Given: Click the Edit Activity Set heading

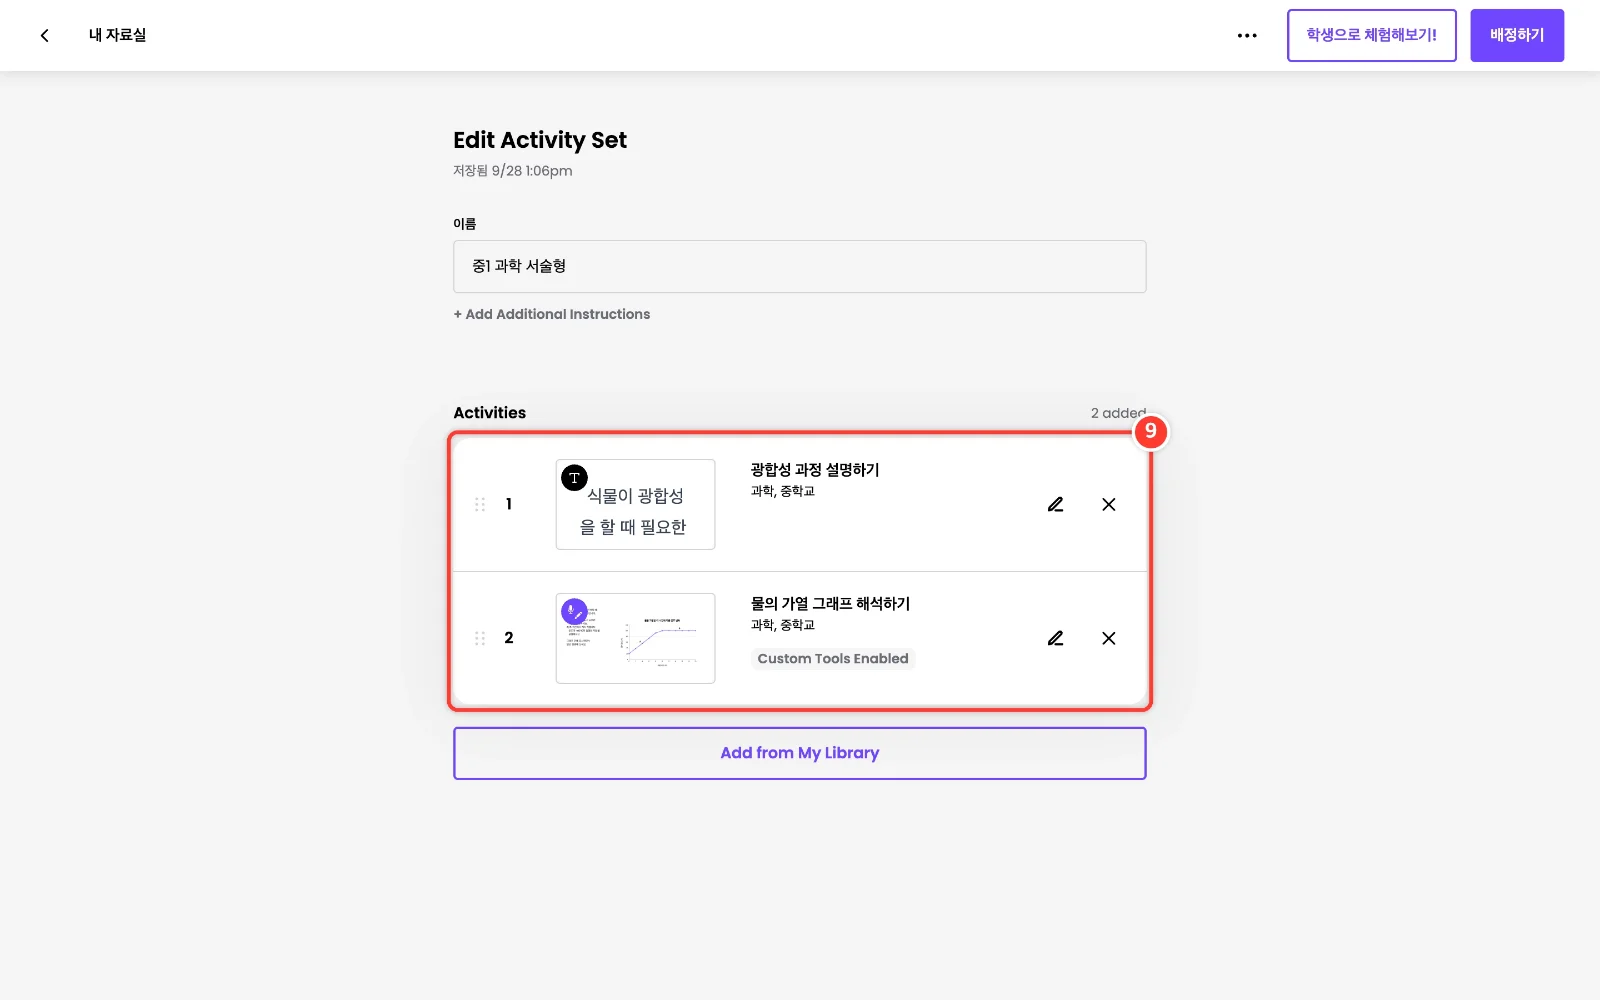Looking at the screenshot, I should click(x=540, y=140).
